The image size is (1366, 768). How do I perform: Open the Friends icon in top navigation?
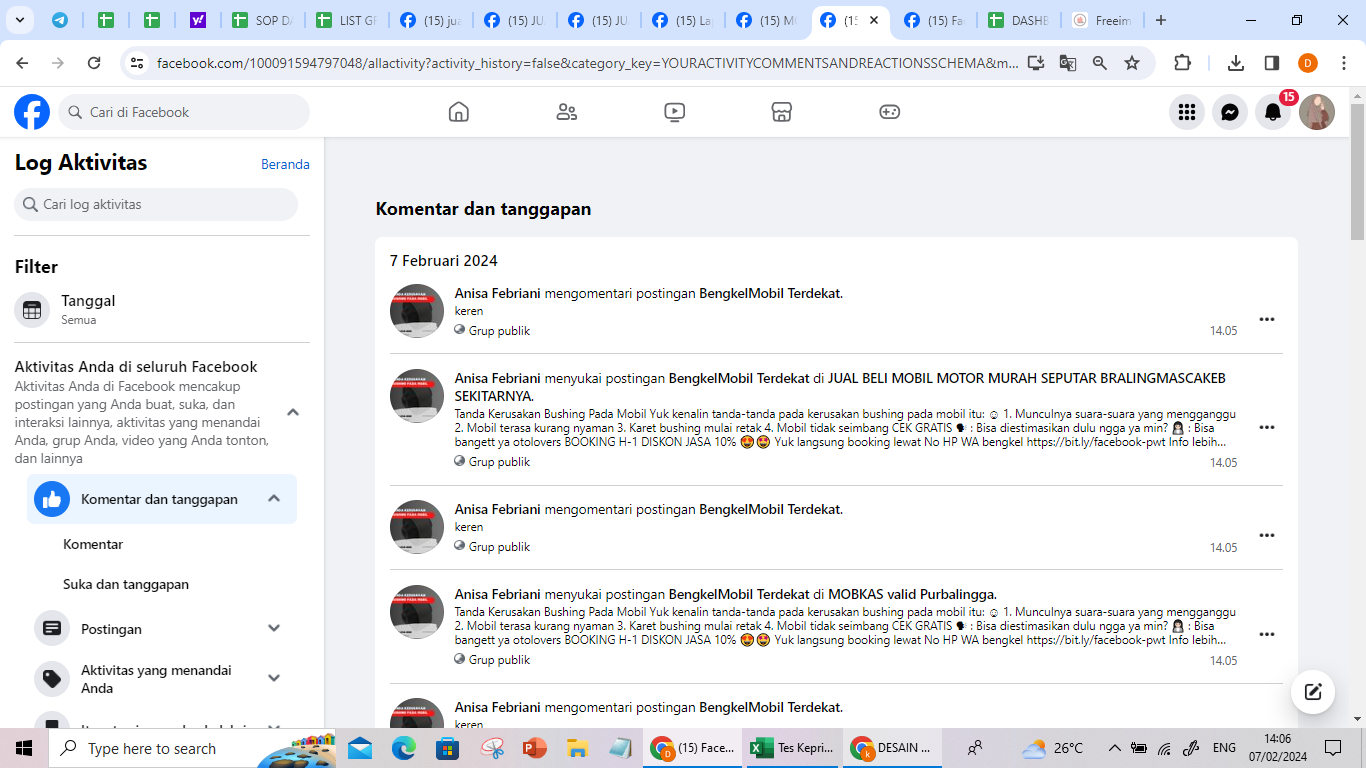(x=567, y=112)
